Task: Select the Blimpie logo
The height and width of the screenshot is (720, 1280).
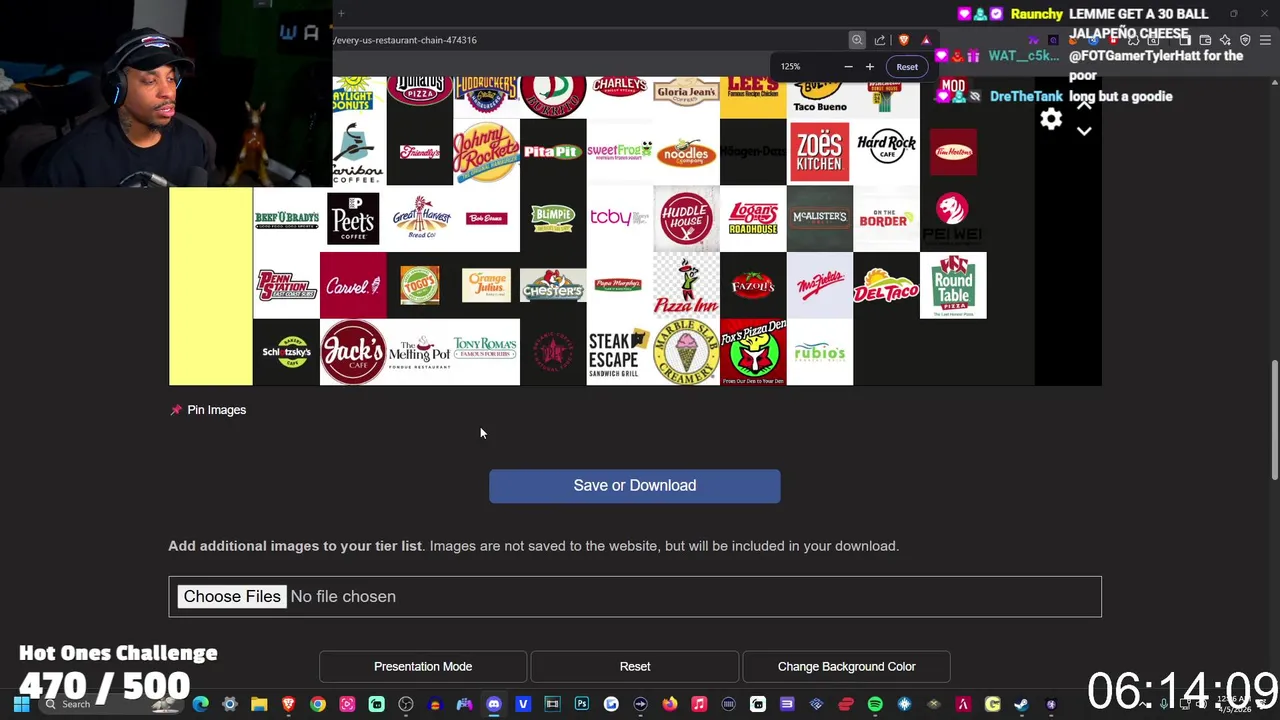Action: pos(553,219)
